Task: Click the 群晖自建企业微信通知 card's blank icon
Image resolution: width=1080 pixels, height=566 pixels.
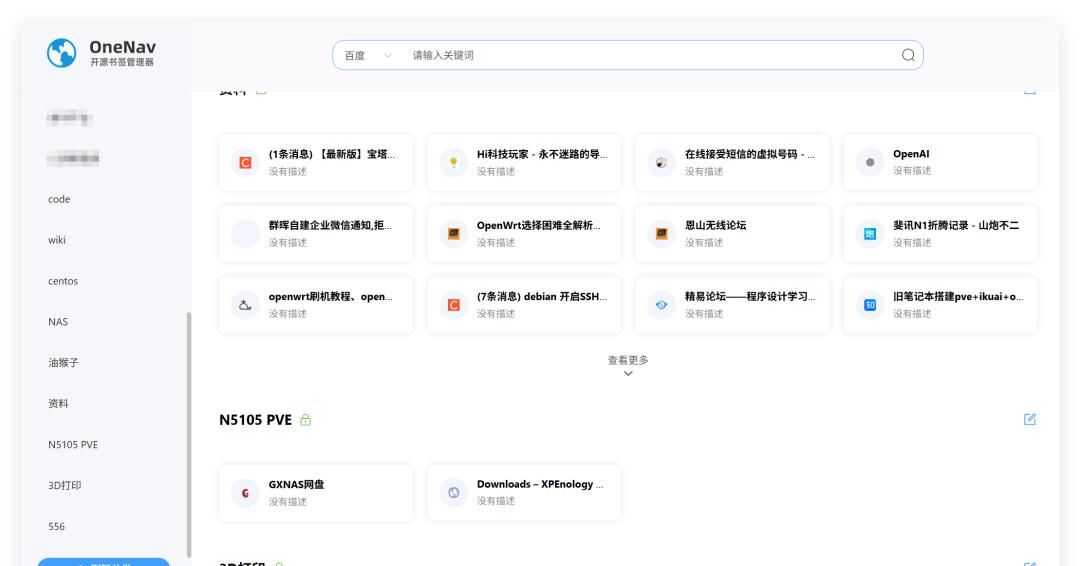Action: coord(245,234)
